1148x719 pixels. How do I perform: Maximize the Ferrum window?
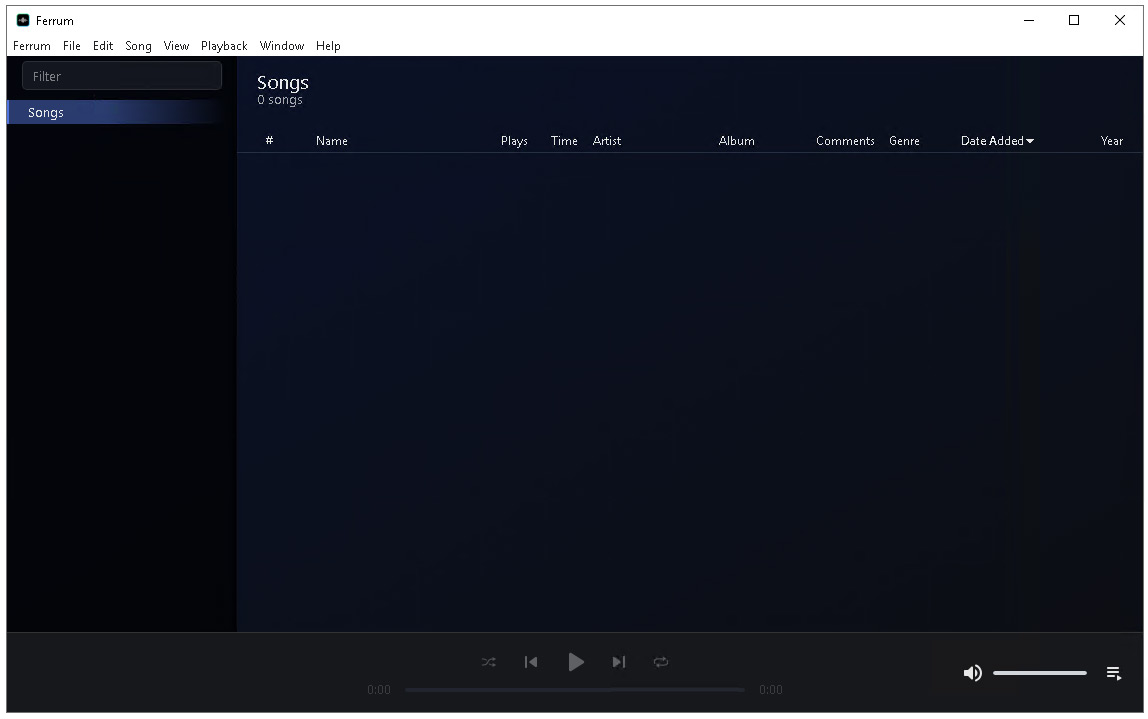coord(1074,21)
